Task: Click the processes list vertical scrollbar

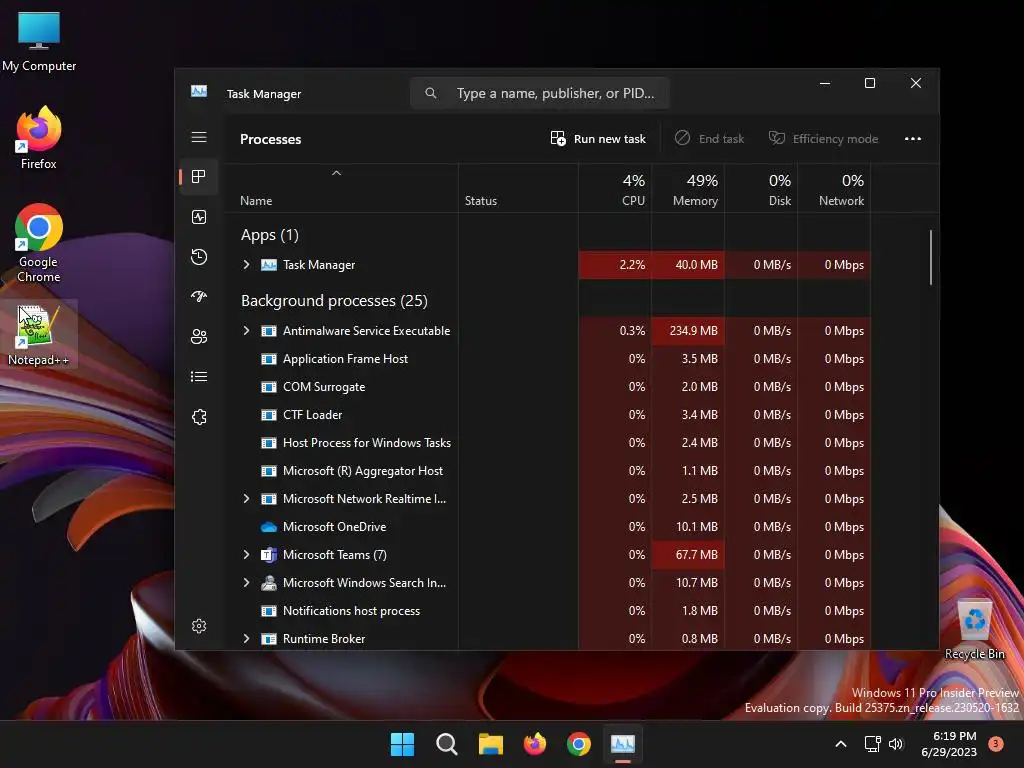Action: click(x=931, y=257)
